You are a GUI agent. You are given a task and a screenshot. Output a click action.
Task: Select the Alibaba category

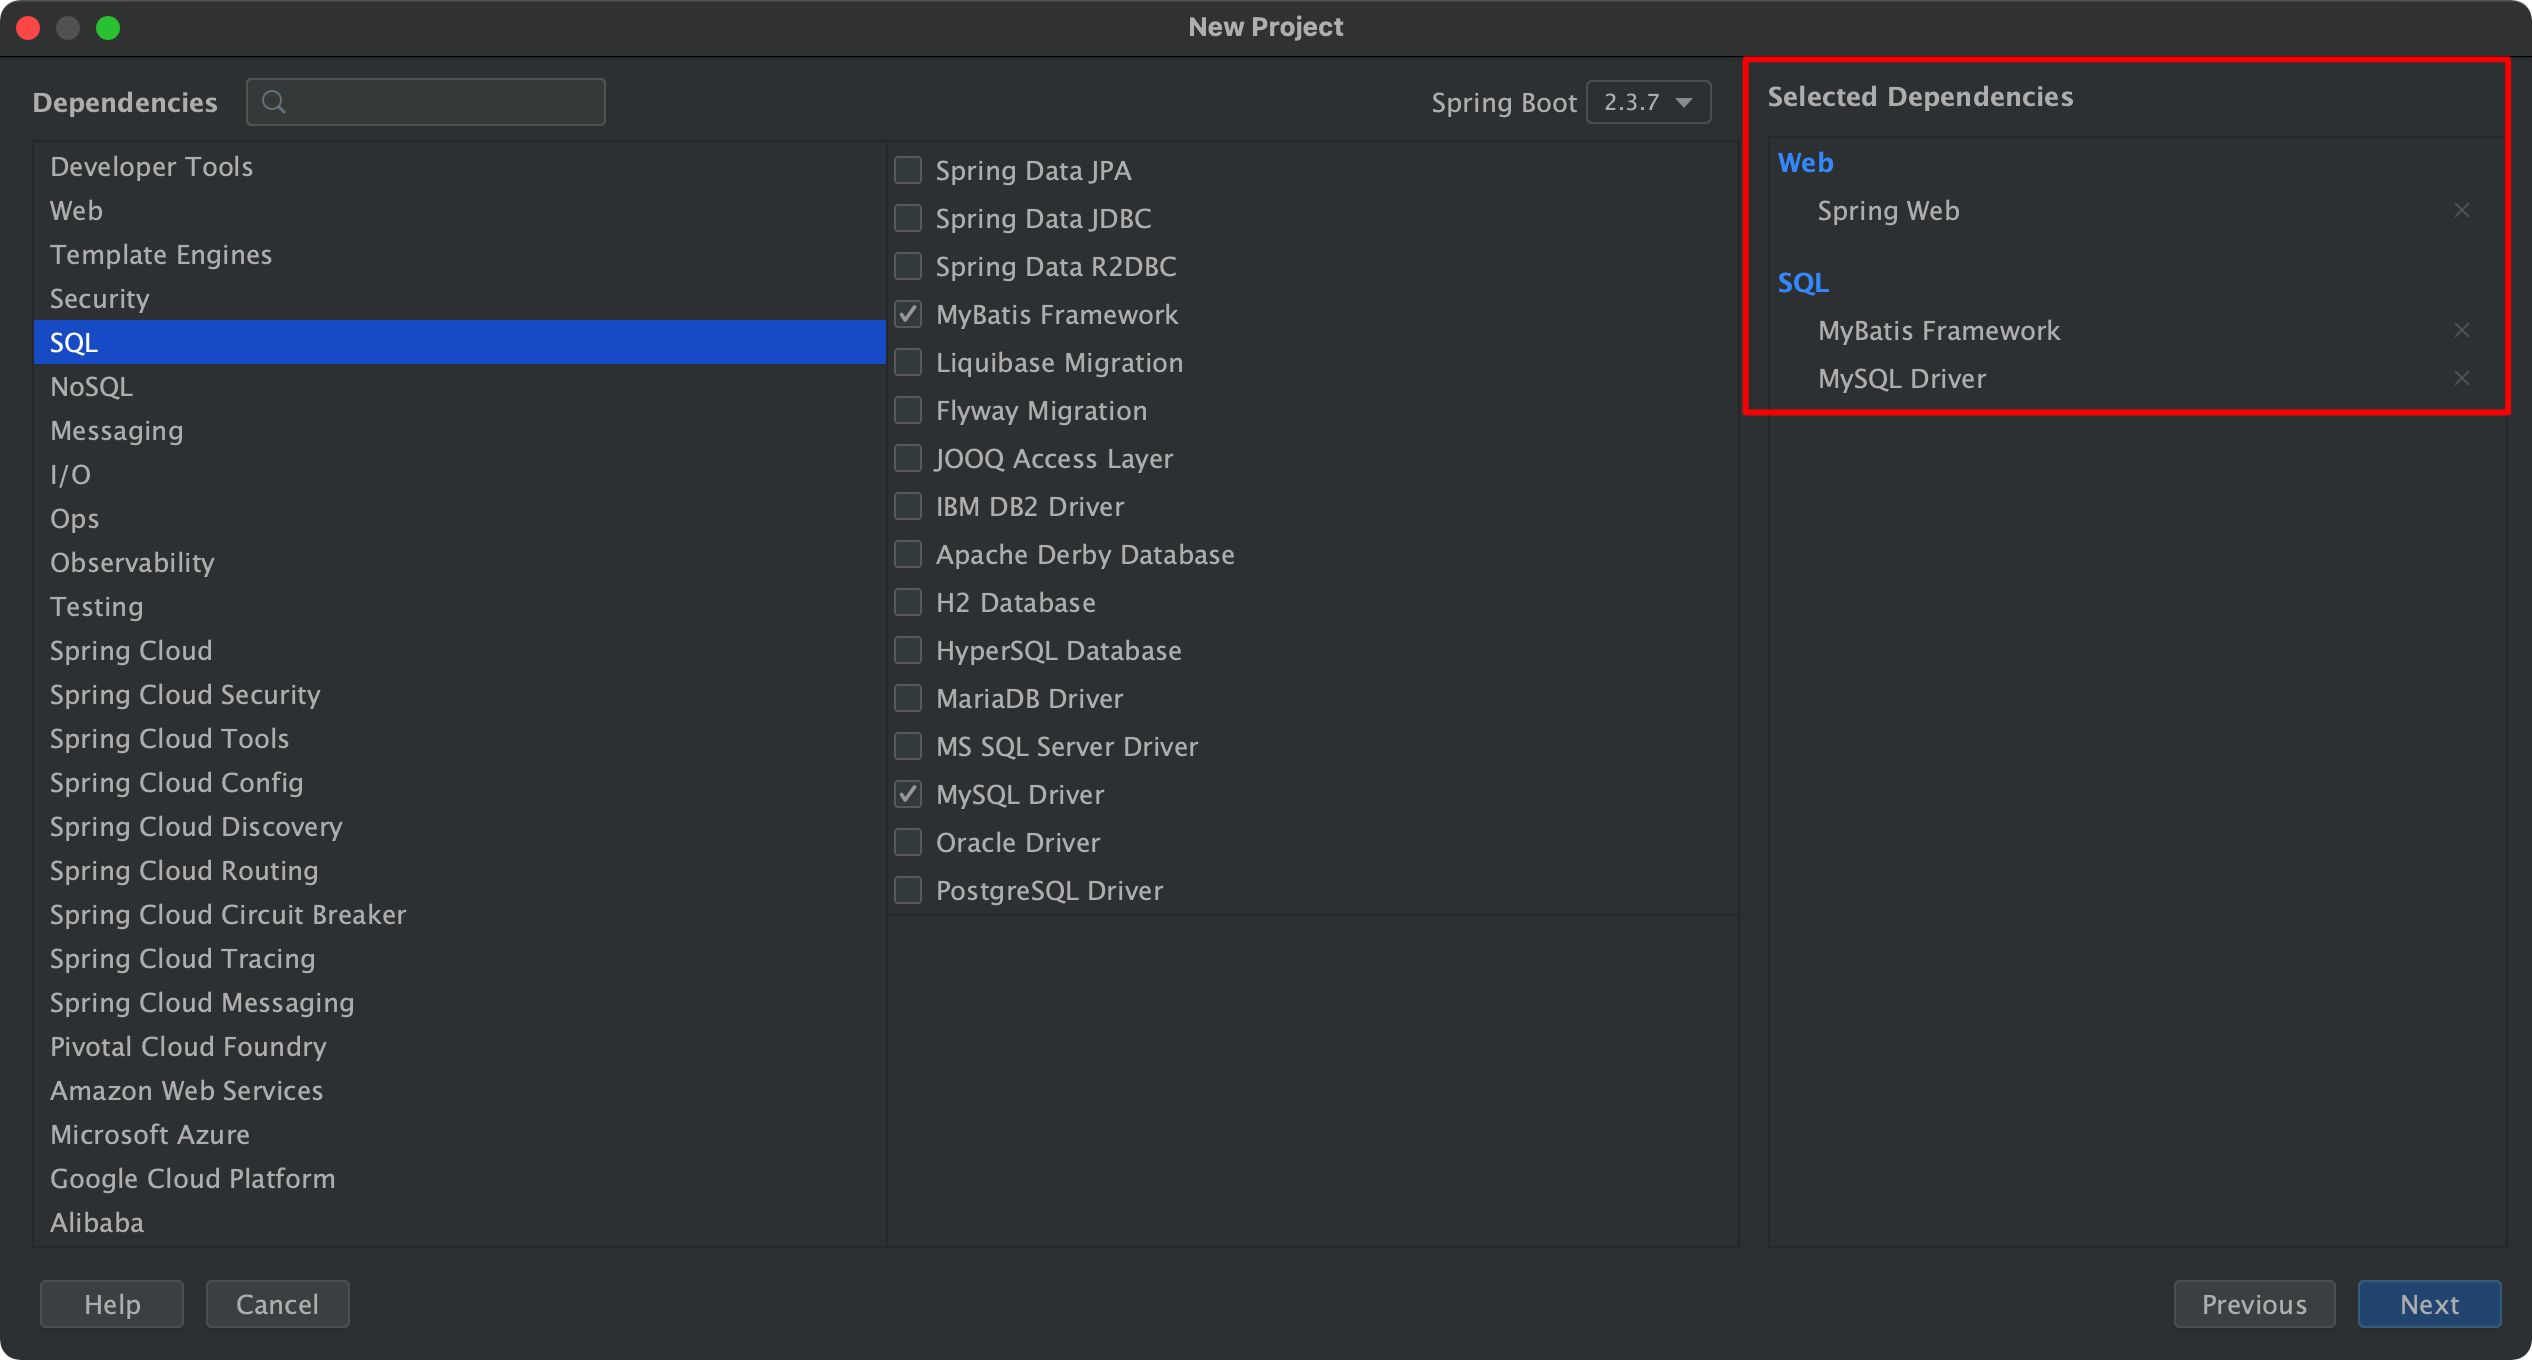[97, 1223]
